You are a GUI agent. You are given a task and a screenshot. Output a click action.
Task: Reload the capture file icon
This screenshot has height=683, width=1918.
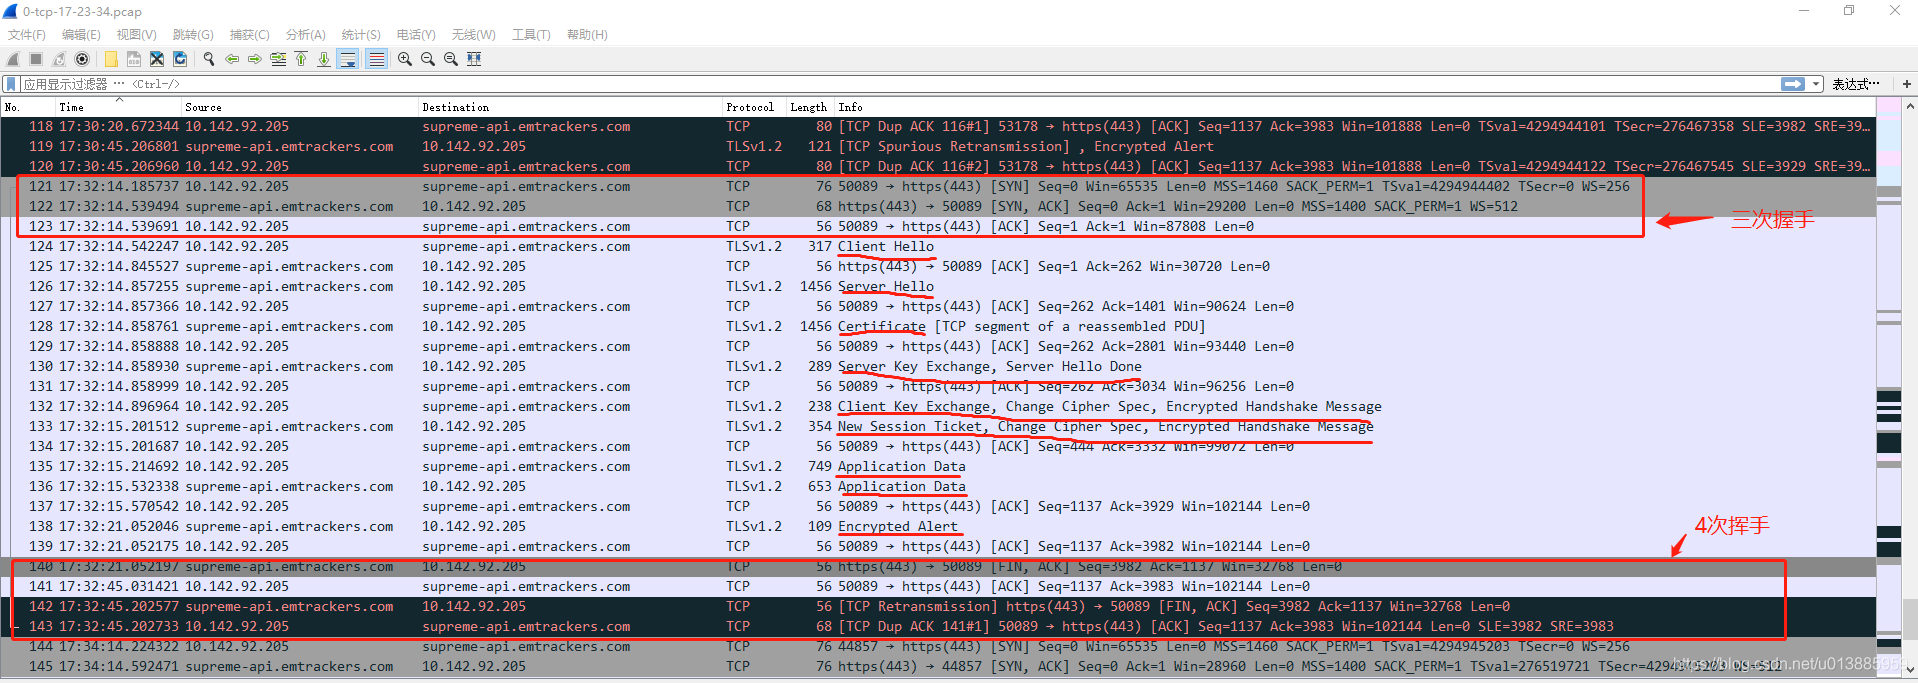pyautogui.click(x=180, y=59)
